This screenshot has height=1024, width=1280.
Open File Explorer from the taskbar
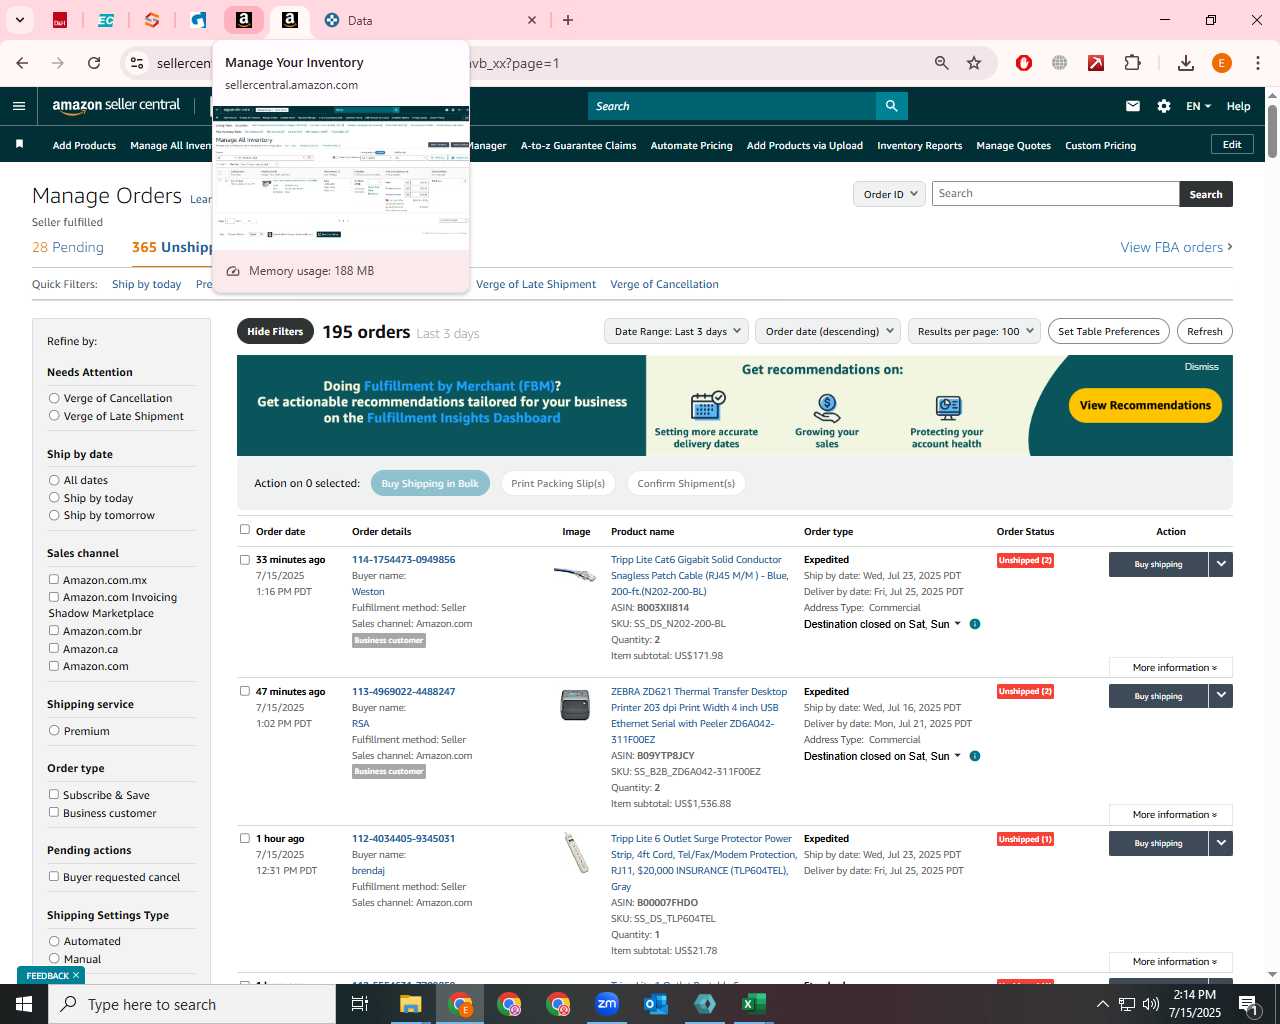pos(411,1004)
